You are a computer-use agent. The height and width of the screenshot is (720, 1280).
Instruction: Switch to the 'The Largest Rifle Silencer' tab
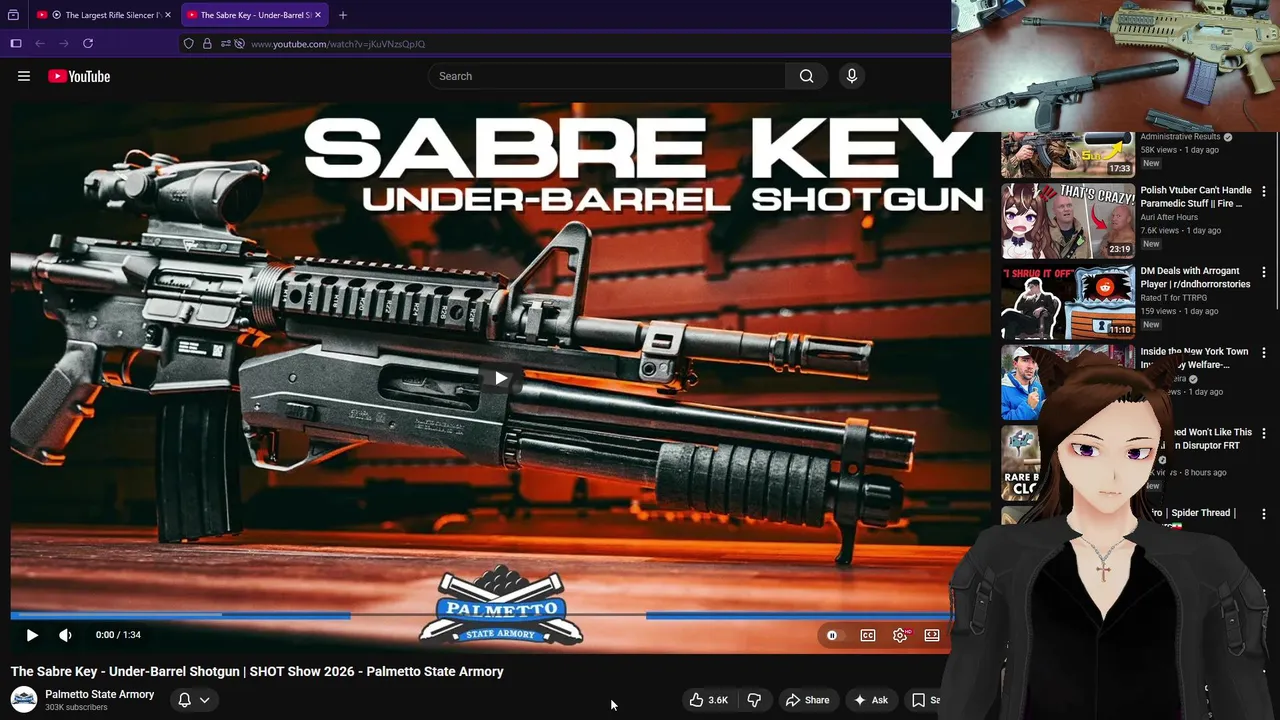pyautogui.click(x=105, y=15)
